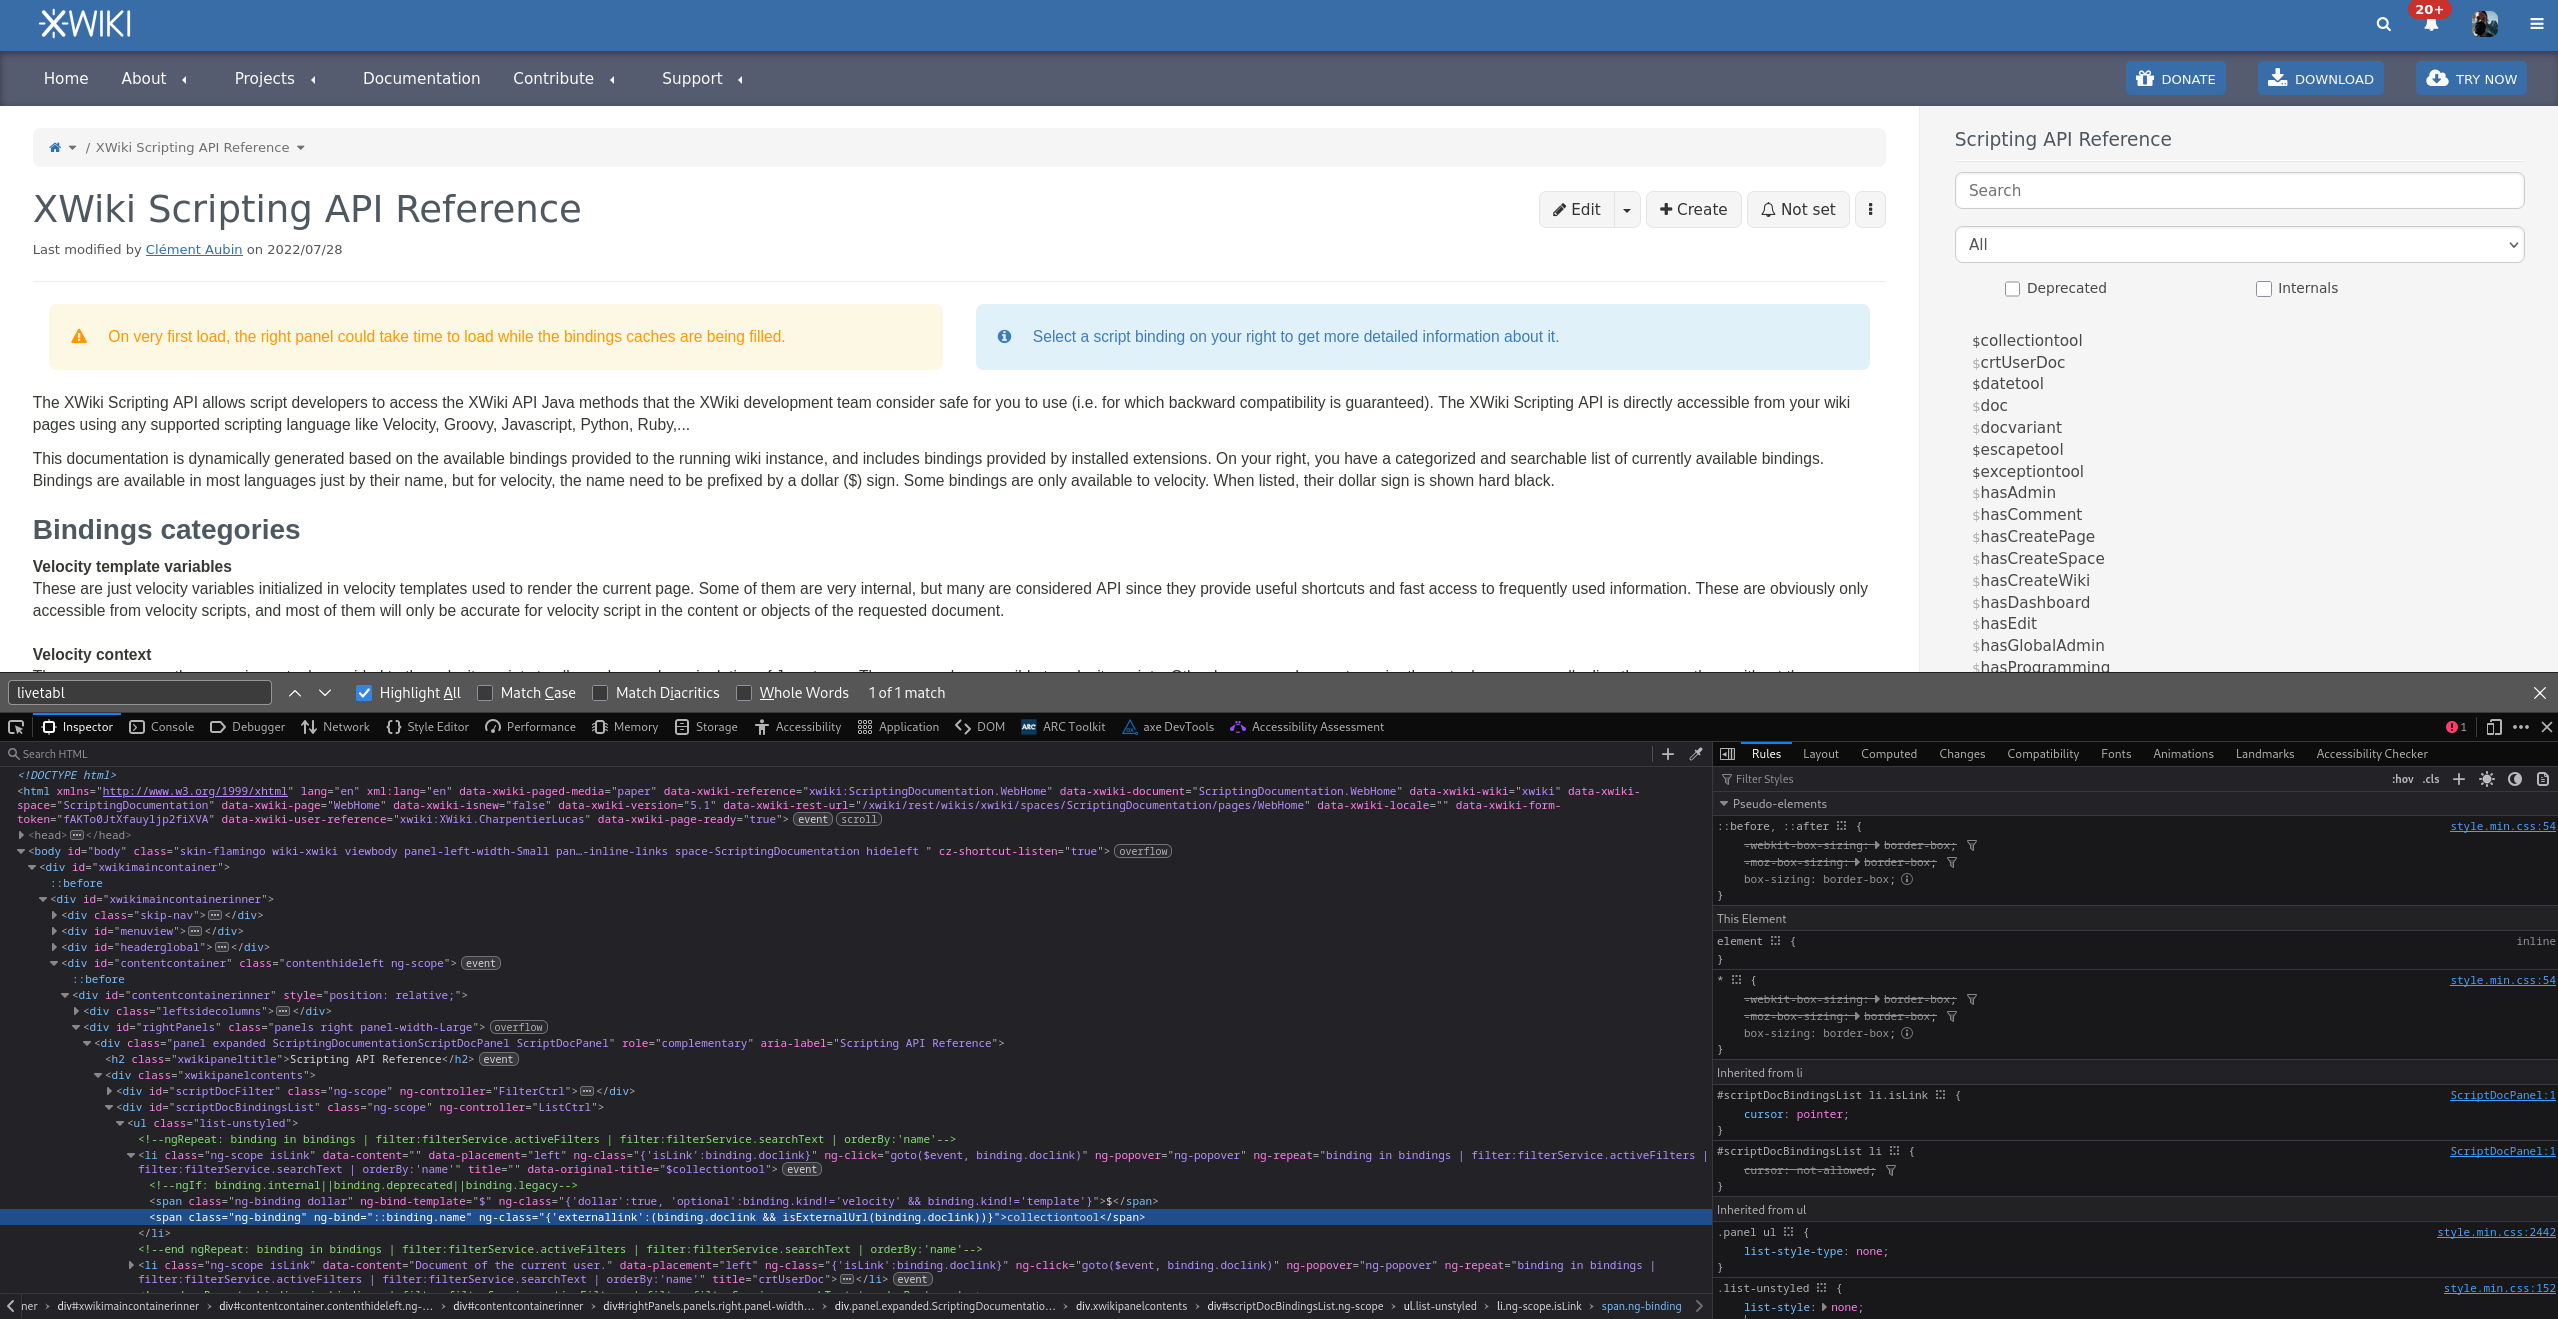The width and height of the screenshot is (2558, 1319).
Task: Uncheck the Highlight All checkbox
Action: point(364,693)
